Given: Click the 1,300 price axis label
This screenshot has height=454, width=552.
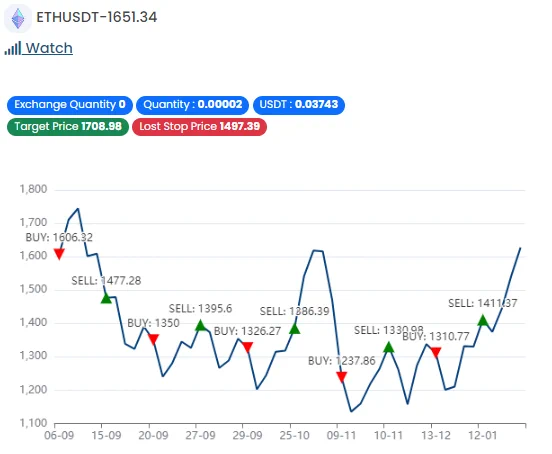Looking at the screenshot, I should click(x=33, y=356).
